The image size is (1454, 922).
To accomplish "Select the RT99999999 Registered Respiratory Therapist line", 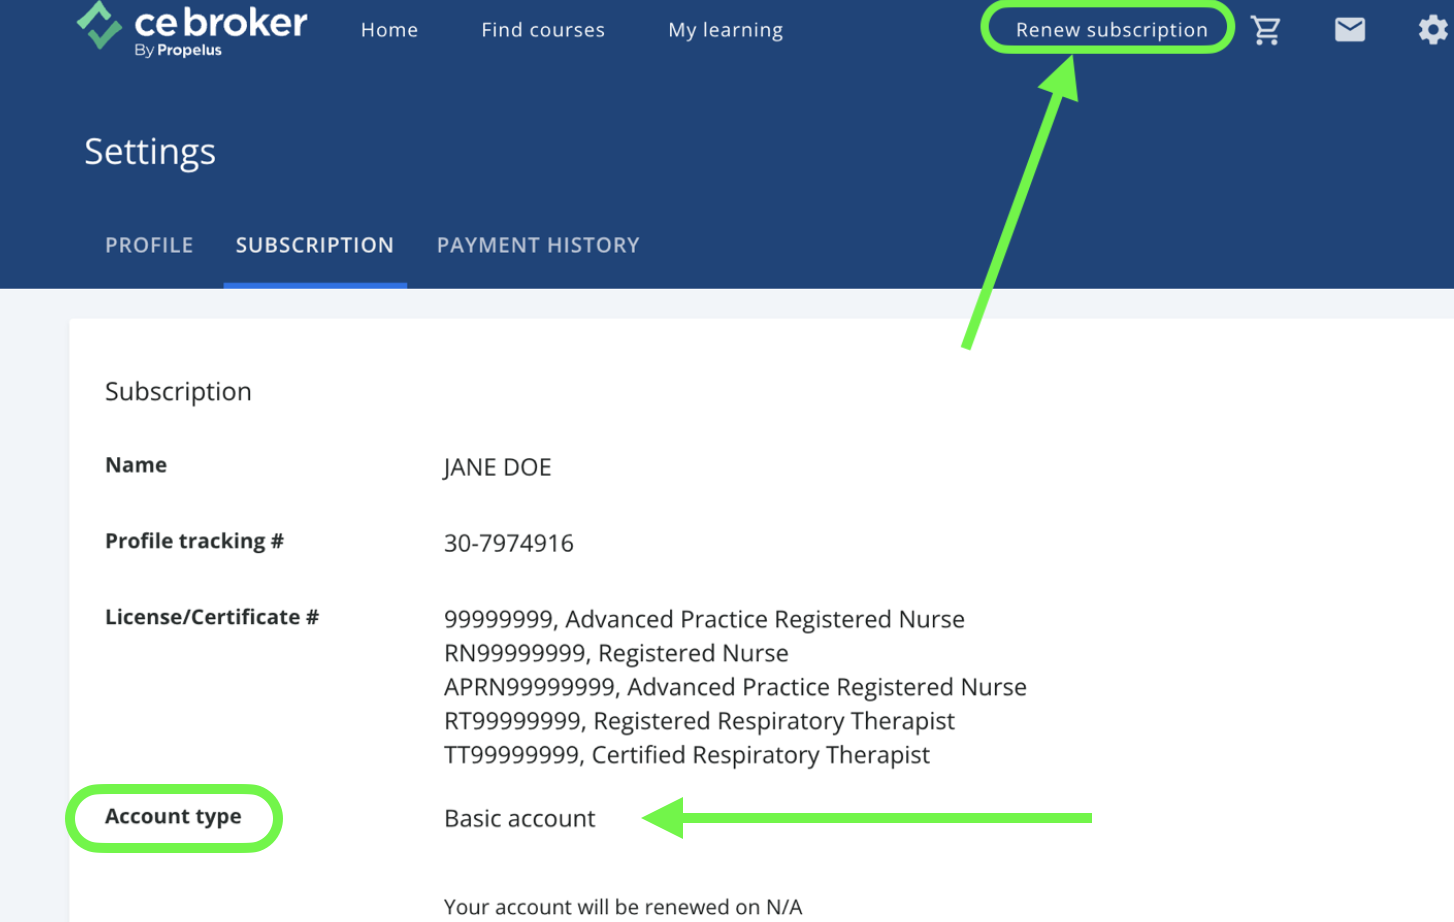I will [699, 721].
